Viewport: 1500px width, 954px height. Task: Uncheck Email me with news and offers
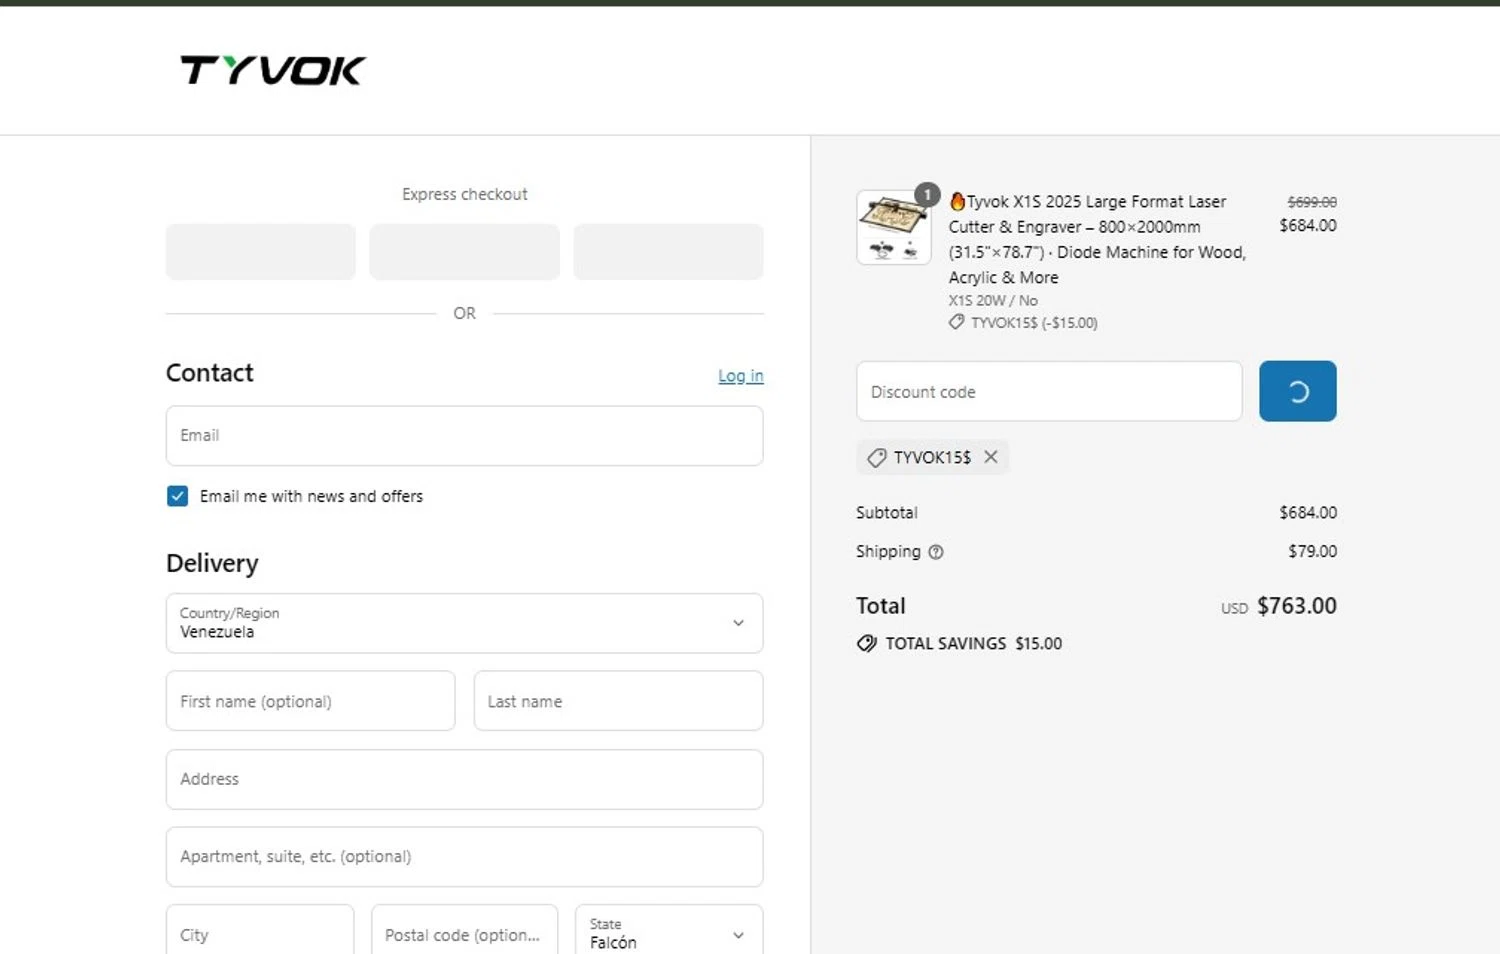point(177,496)
